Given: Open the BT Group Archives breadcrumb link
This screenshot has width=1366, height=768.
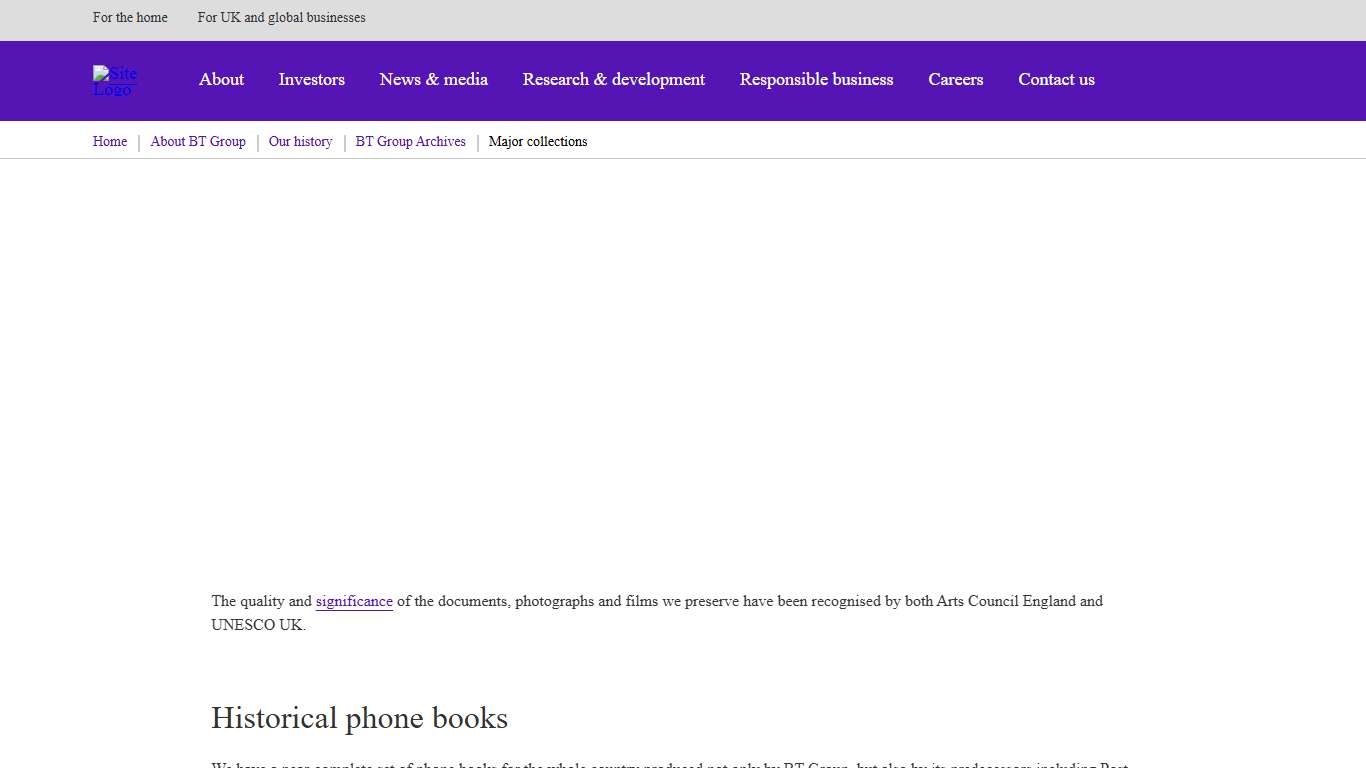Looking at the screenshot, I should pos(410,141).
